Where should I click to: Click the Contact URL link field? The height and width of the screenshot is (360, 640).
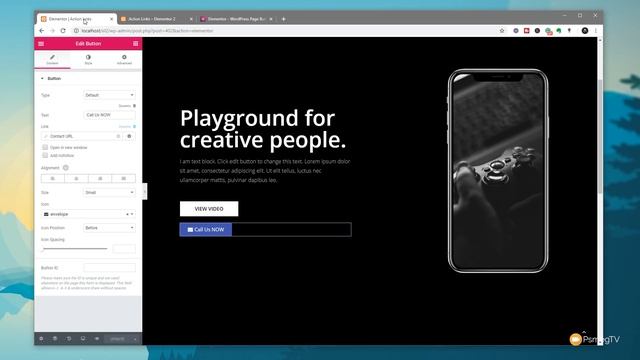[82, 136]
